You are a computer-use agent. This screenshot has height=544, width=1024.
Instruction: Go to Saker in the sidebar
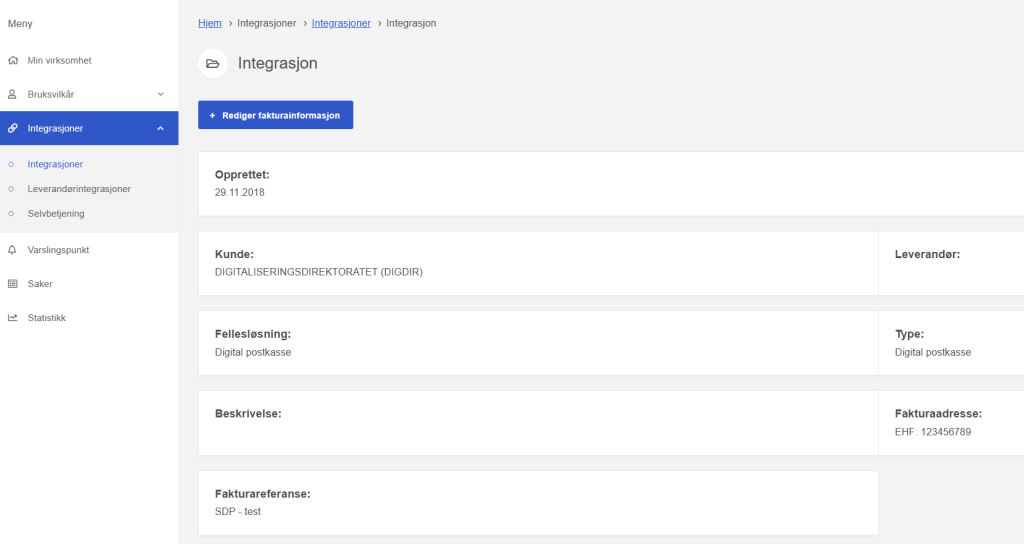click(x=40, y=284)
